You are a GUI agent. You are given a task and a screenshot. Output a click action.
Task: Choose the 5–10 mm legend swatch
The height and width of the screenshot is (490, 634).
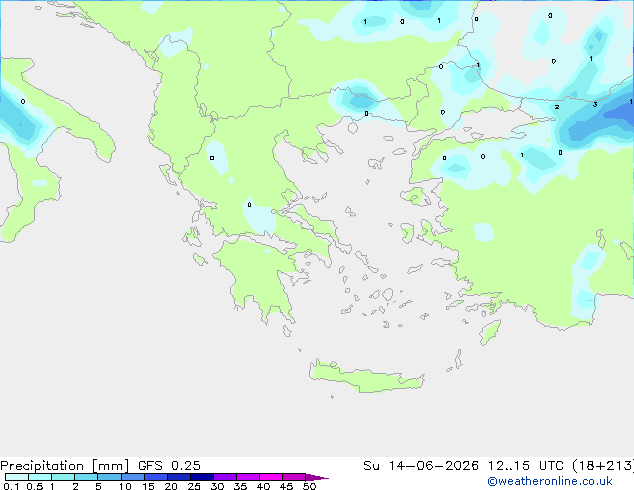109,477
